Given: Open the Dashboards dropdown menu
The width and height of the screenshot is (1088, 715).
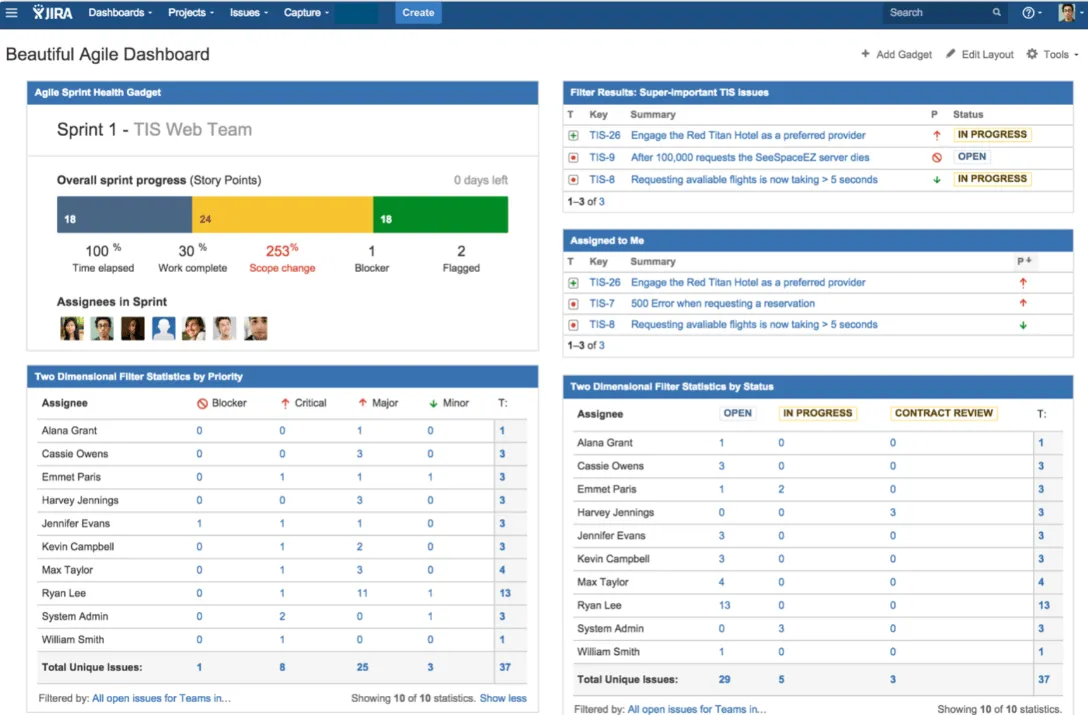Looking at the screenshot, I should coord(119,12).
